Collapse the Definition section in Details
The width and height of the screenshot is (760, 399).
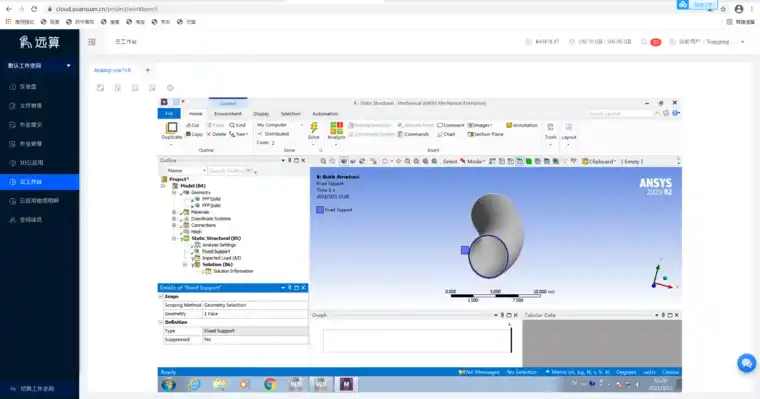point(161,322)
